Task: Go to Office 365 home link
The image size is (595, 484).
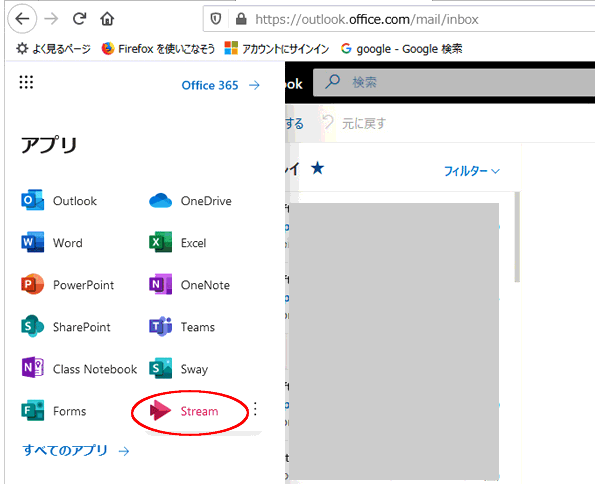Action: [220, 85]
